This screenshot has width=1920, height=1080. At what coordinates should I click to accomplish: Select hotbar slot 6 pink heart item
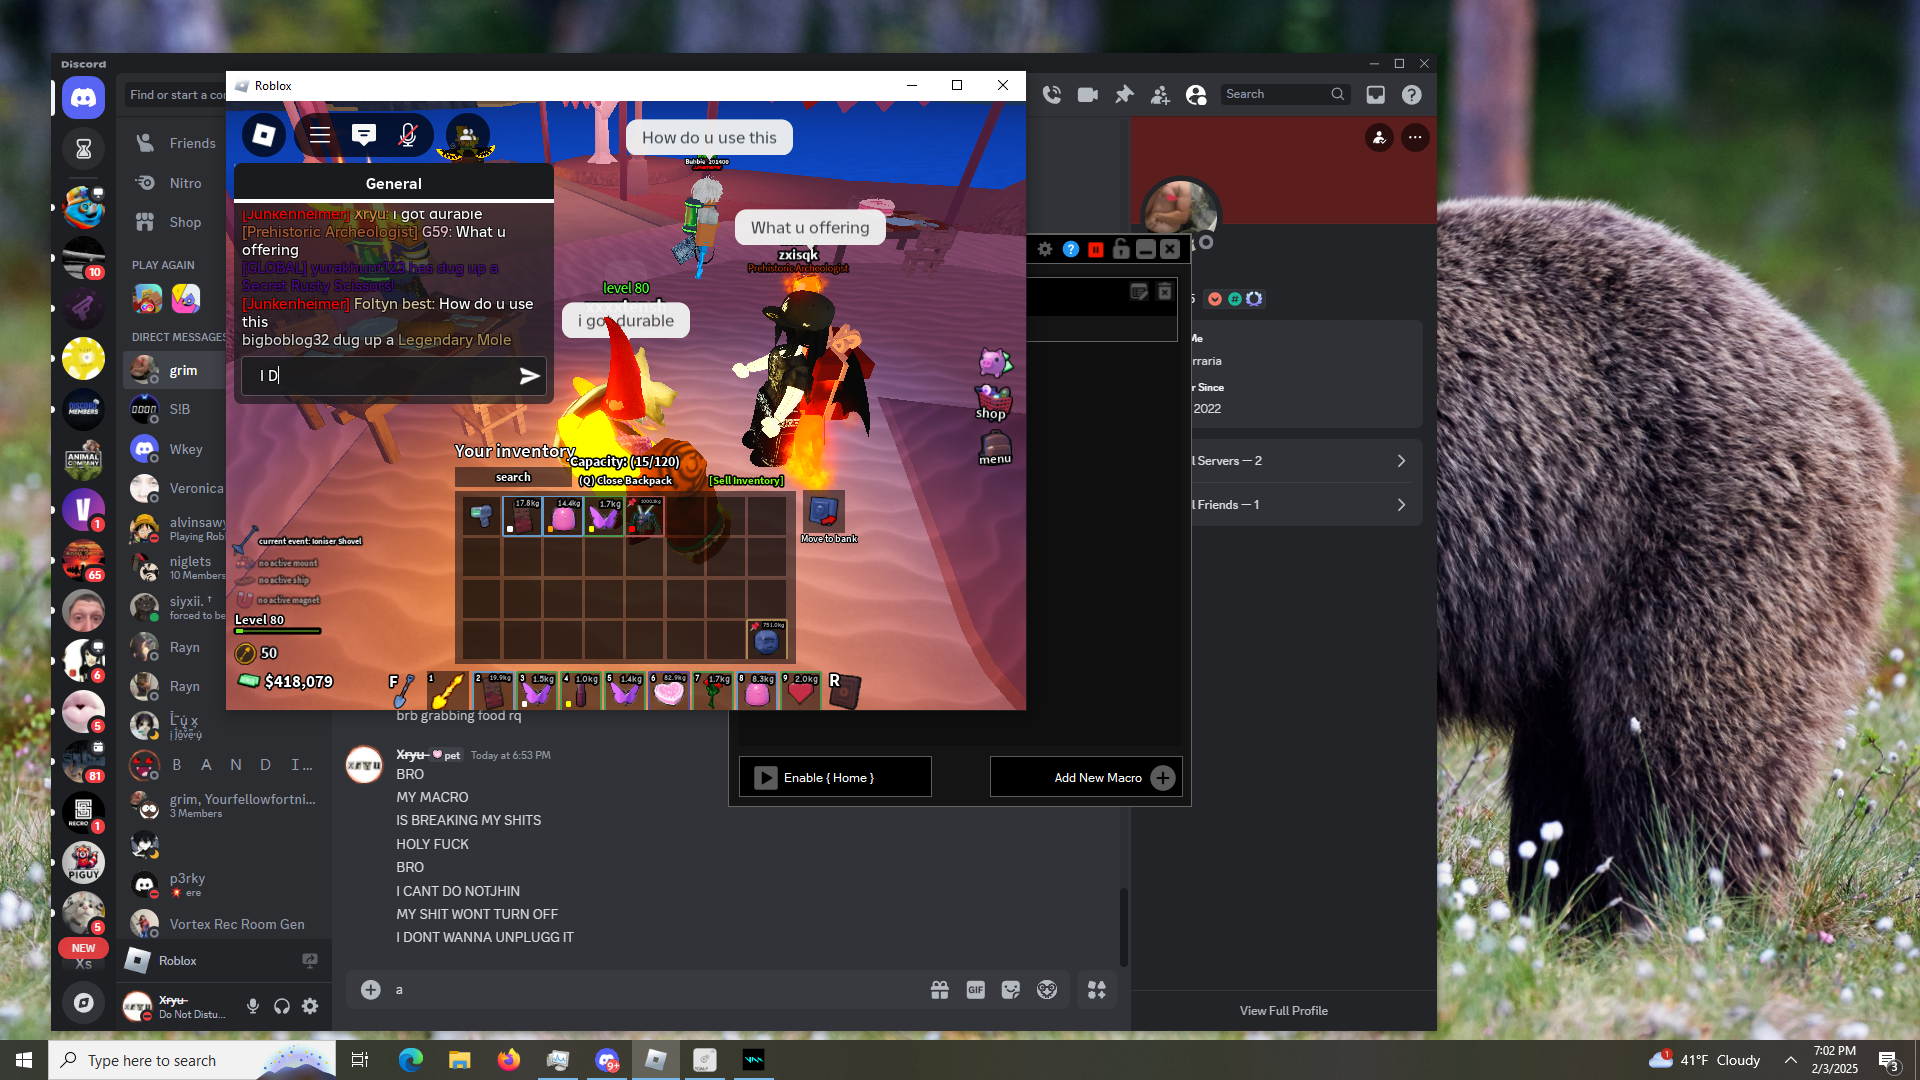[x=669, y=691]
